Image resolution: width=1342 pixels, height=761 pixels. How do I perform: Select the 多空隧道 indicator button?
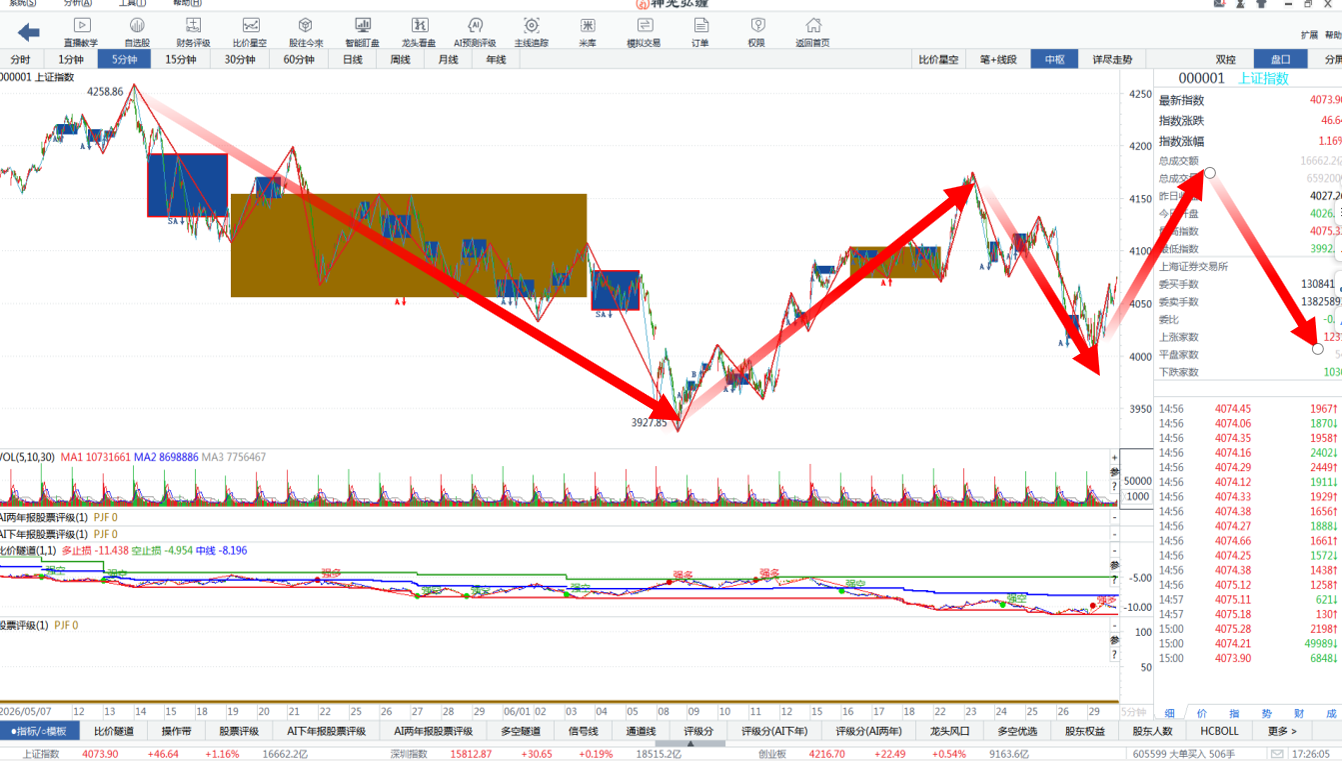(x=521, y=731)
